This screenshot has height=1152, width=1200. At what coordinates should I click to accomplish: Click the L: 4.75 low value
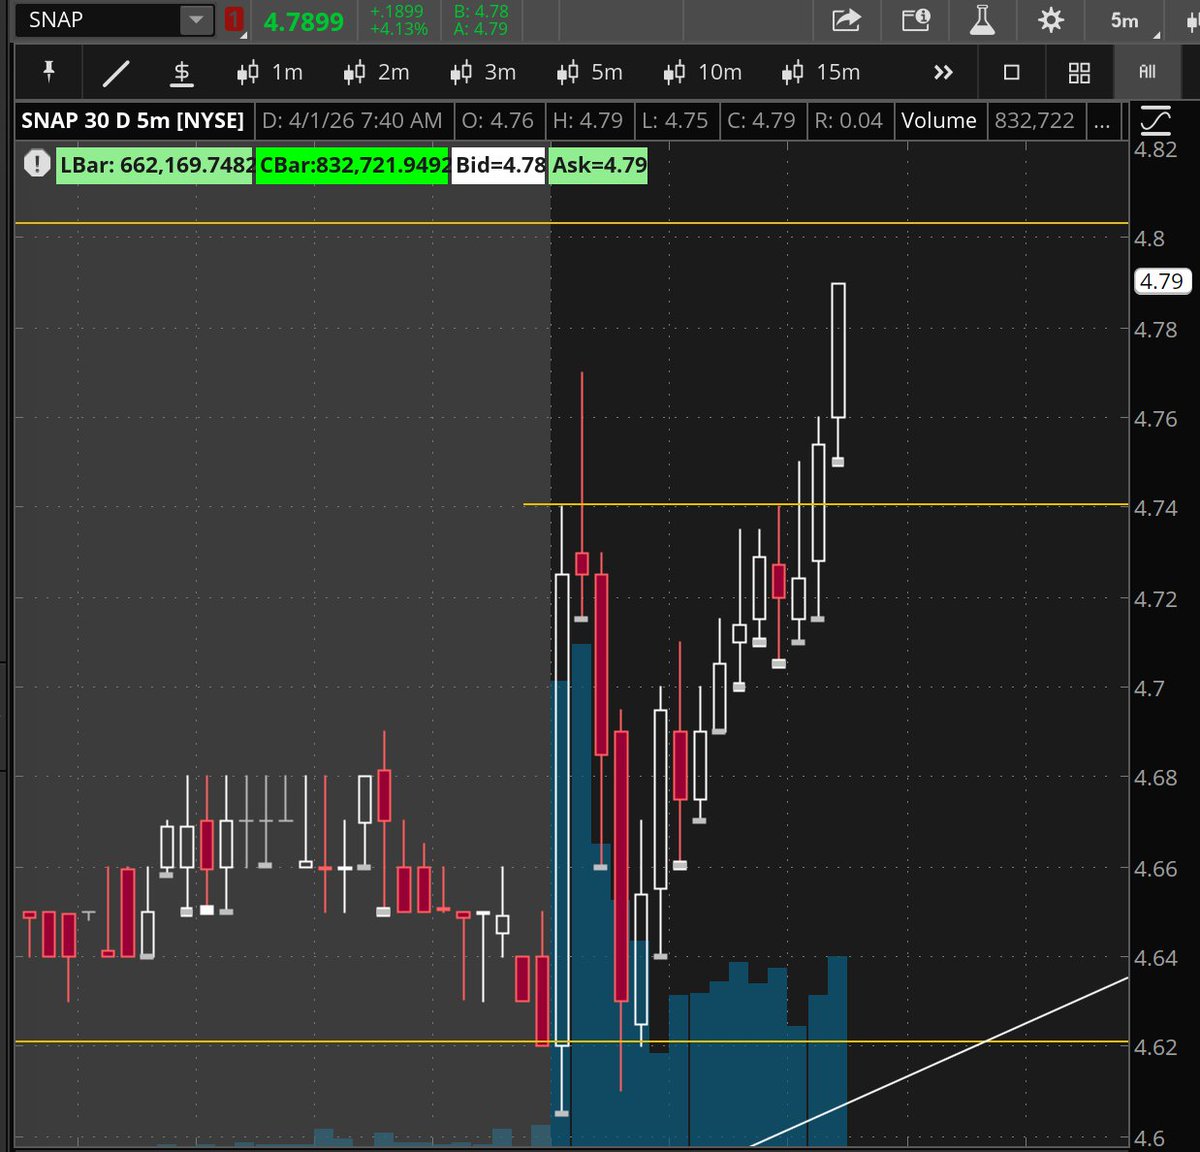coord(675,121)
